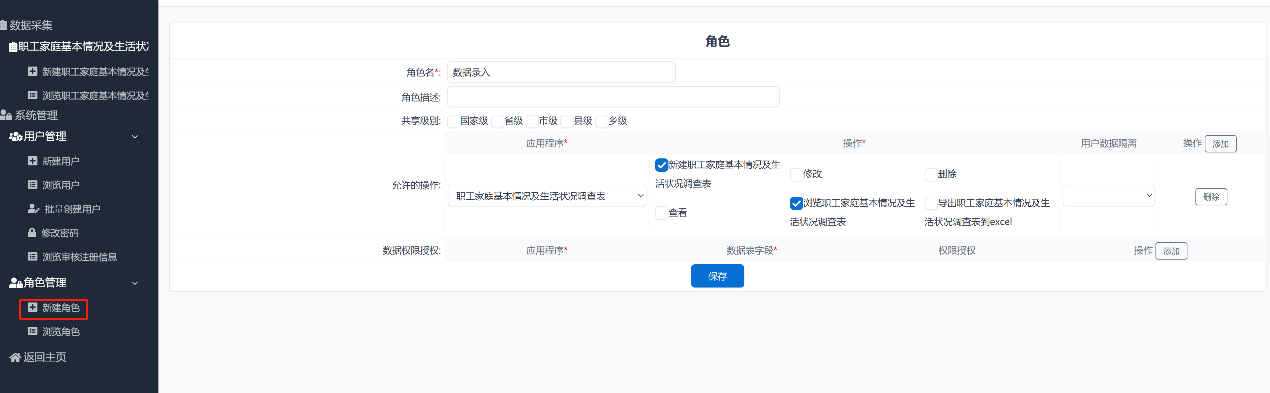Check the 县级 sharing level
The image size is (1270, 393).
click(x=566, y=121)
